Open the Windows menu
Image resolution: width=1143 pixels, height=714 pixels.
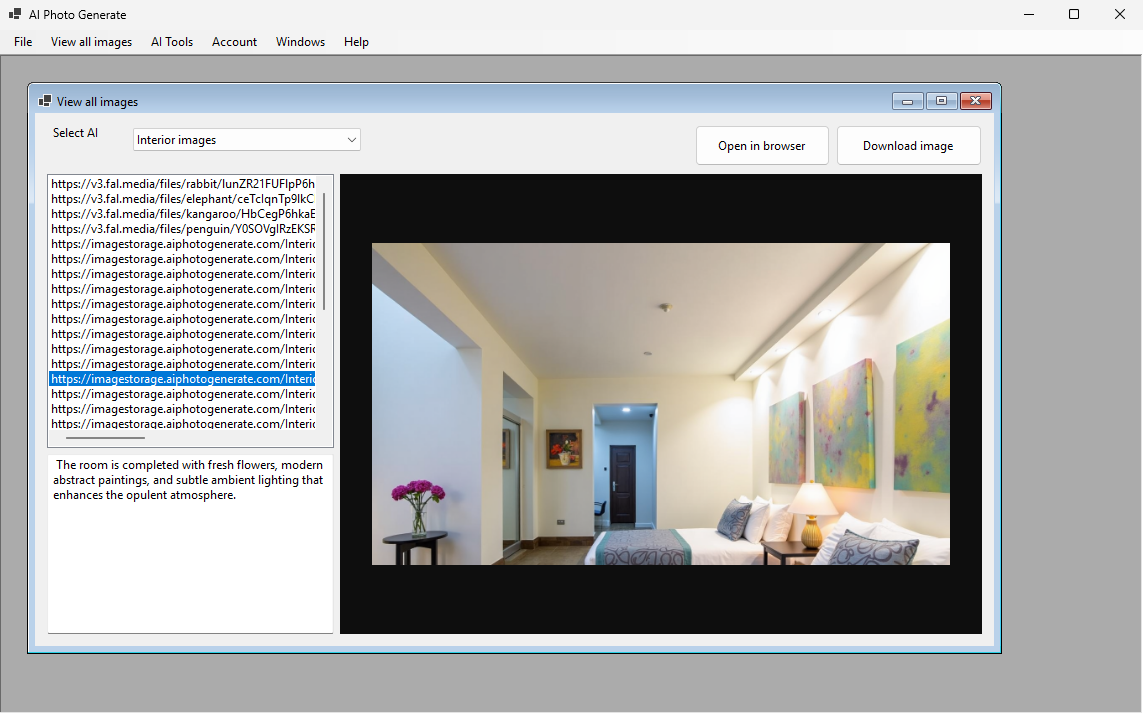(x=300, y=42)
